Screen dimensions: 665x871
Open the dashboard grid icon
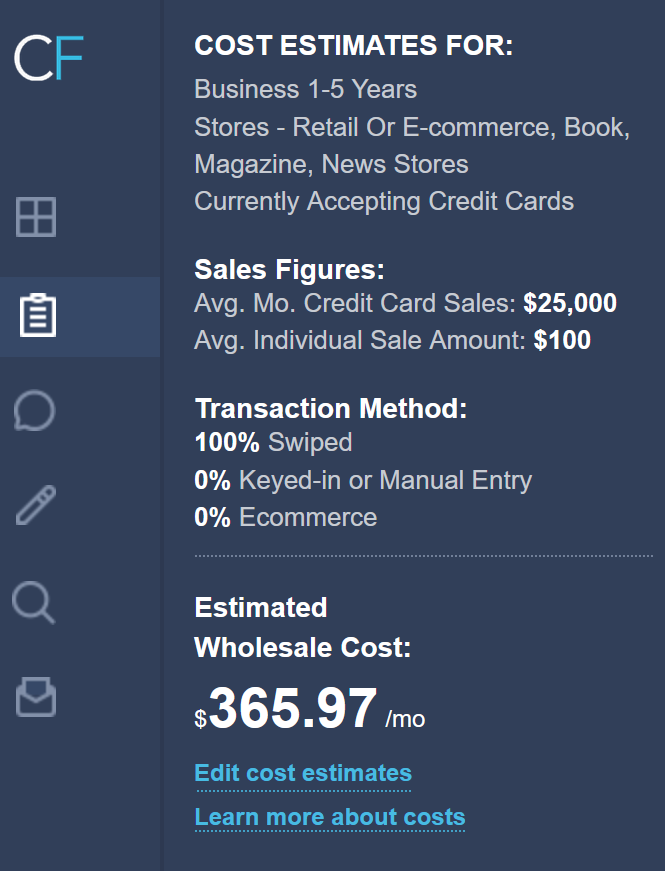click(36, 216)
